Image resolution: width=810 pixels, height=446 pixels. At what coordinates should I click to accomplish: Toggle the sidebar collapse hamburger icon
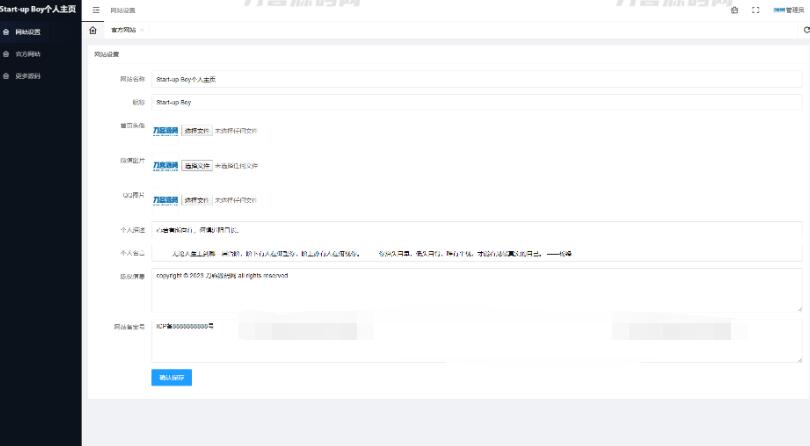(96, 10)
